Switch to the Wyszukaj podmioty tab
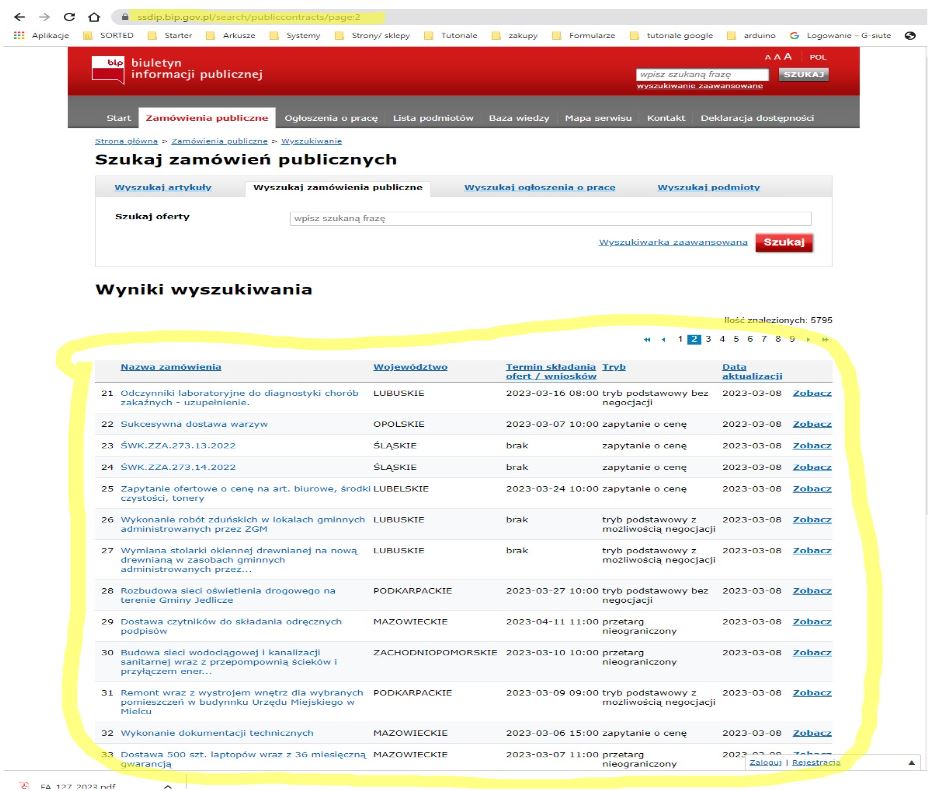931x791 pixels. tap(708, 187)
